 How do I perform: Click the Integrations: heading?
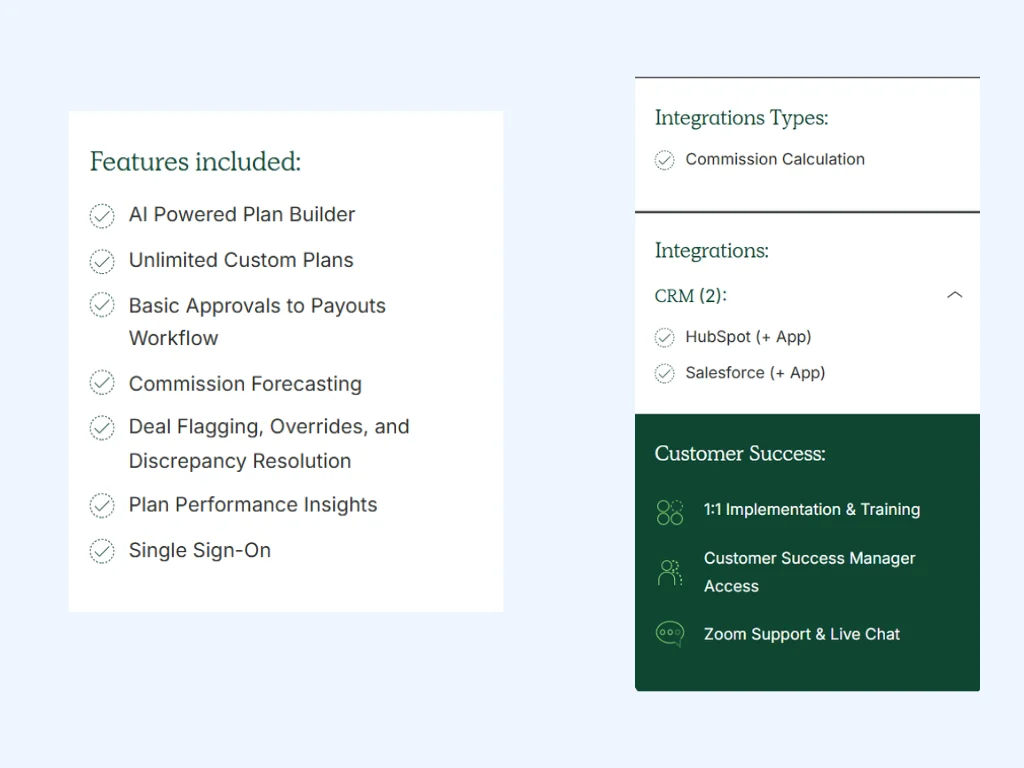pos(712,251)
